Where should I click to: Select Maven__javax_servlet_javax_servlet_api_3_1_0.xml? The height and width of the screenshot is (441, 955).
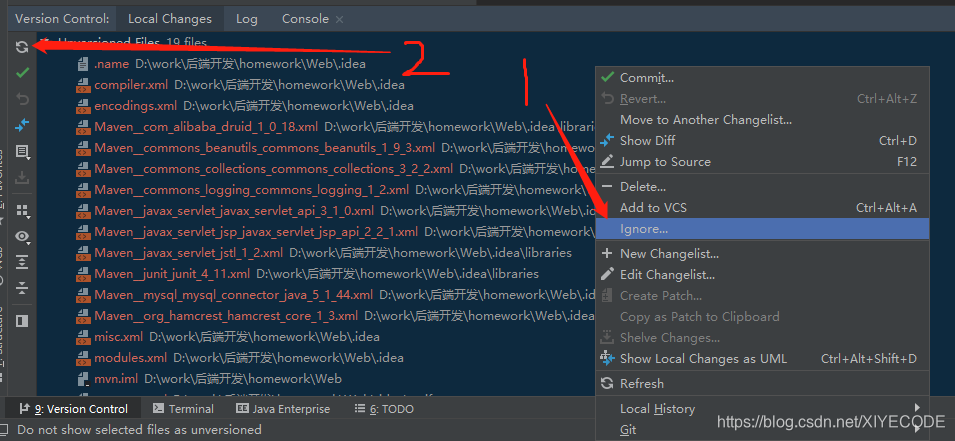tap(234, 211)
